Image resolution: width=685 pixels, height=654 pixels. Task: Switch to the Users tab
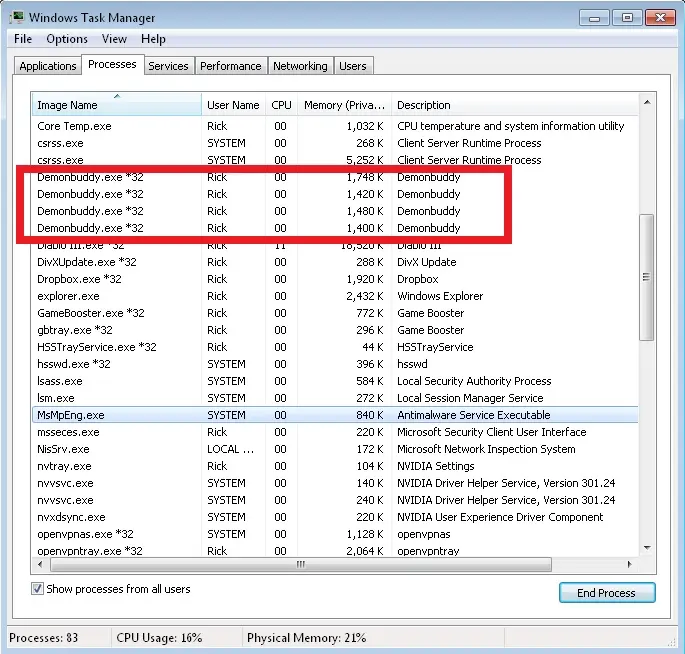(353, 66)
